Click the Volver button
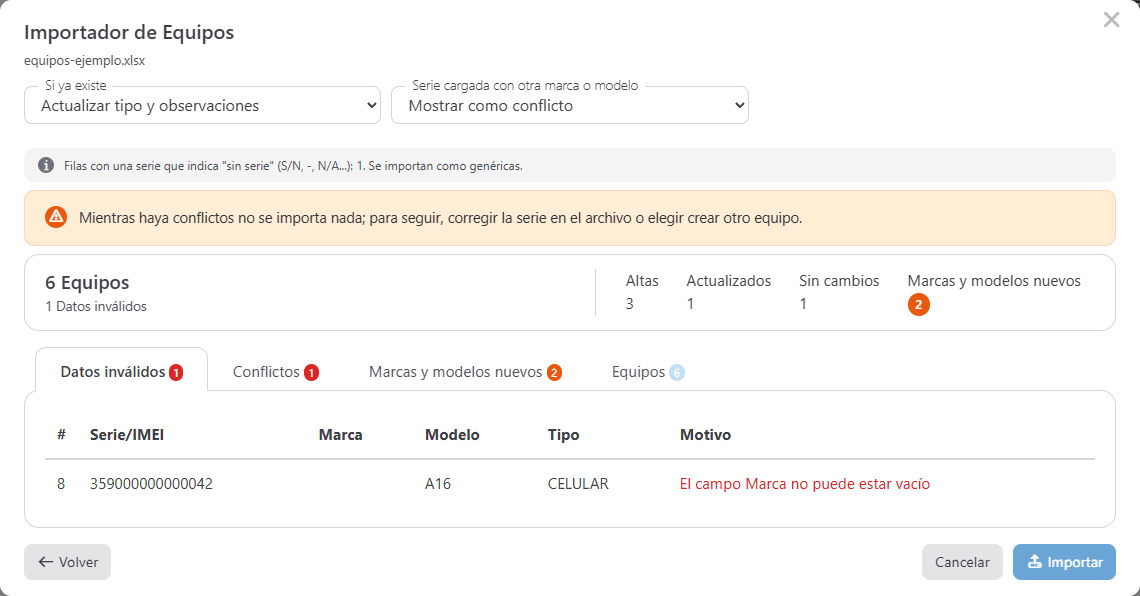This screenshot has height=596, width=1140. [68, 562]
